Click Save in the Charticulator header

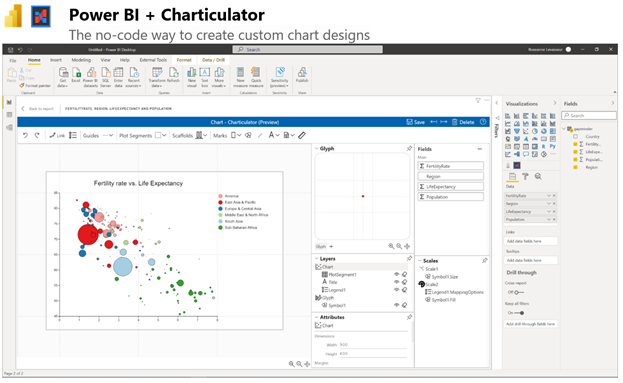pyautogui.click(x=416, y=122)
